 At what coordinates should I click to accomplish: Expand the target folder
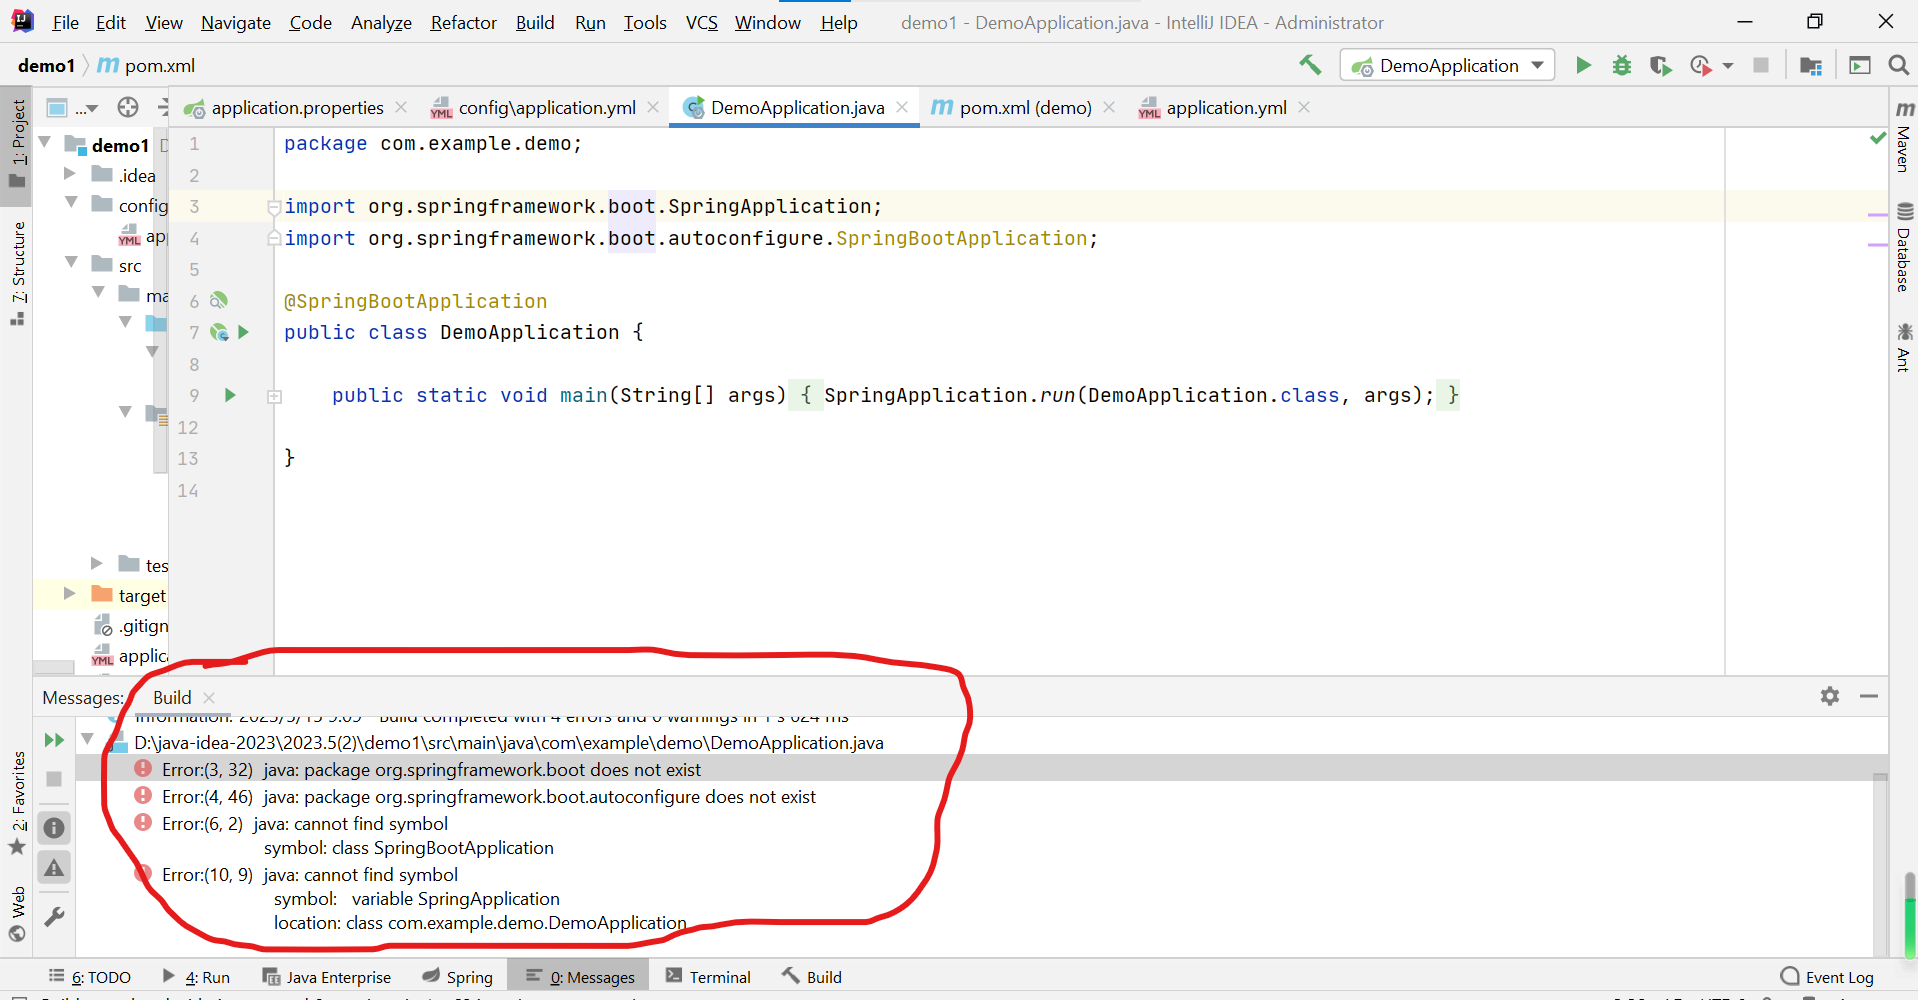[70, 594]
